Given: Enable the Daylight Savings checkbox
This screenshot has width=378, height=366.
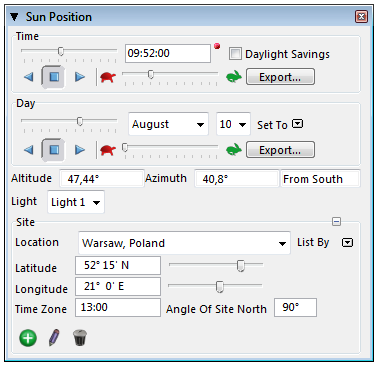Looking at the screenshot, I should pos(235,54).
